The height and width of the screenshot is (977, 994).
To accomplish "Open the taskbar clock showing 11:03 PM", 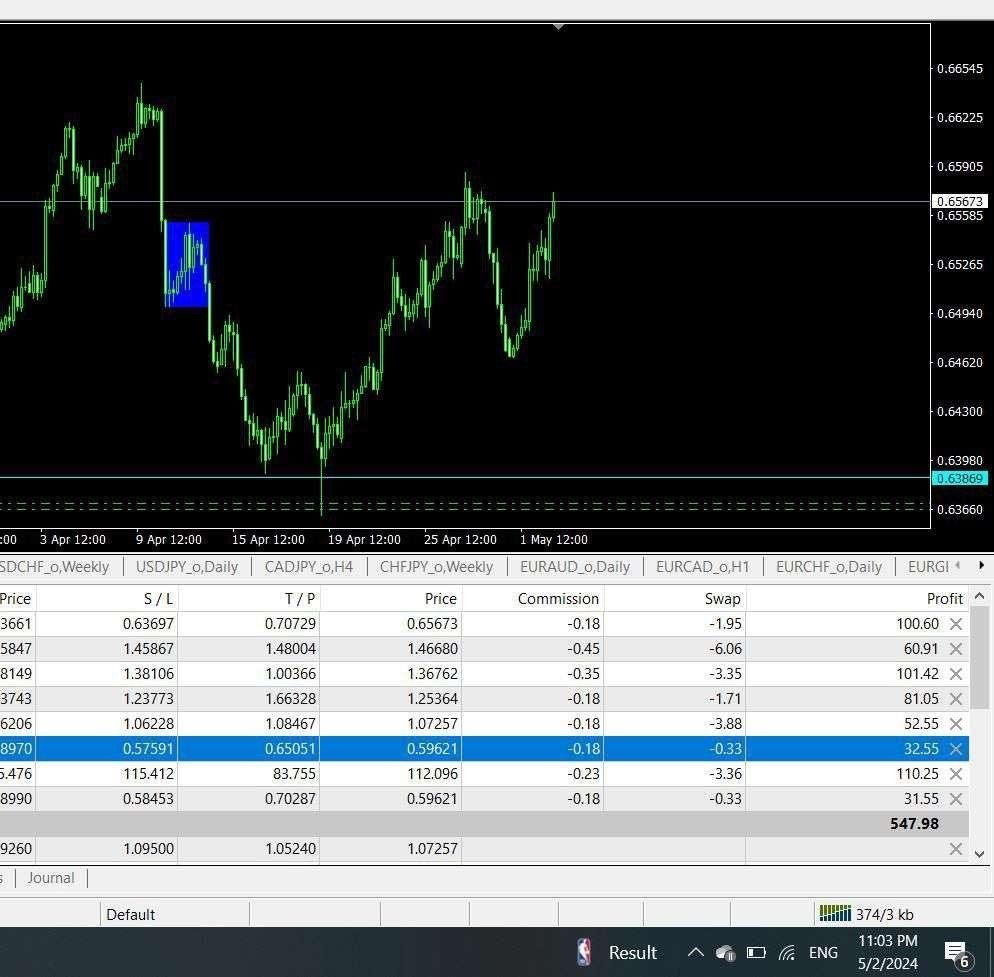I will click(888, 952).
